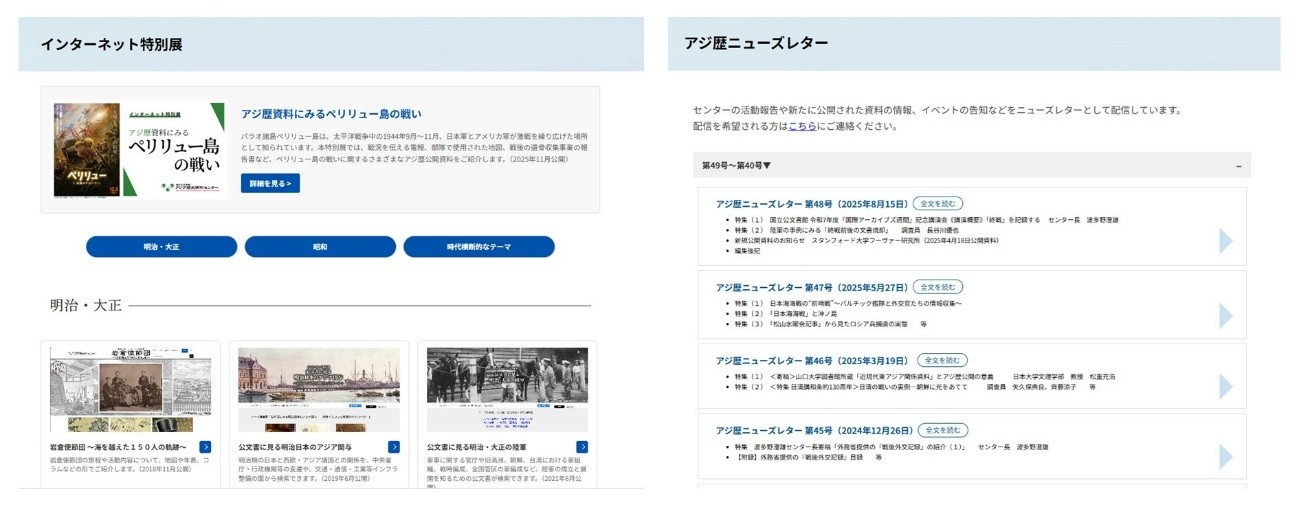Open the ペリリュー島の戦い banner image
This screenshot has width=1299, height=507.
pos(139,150)
